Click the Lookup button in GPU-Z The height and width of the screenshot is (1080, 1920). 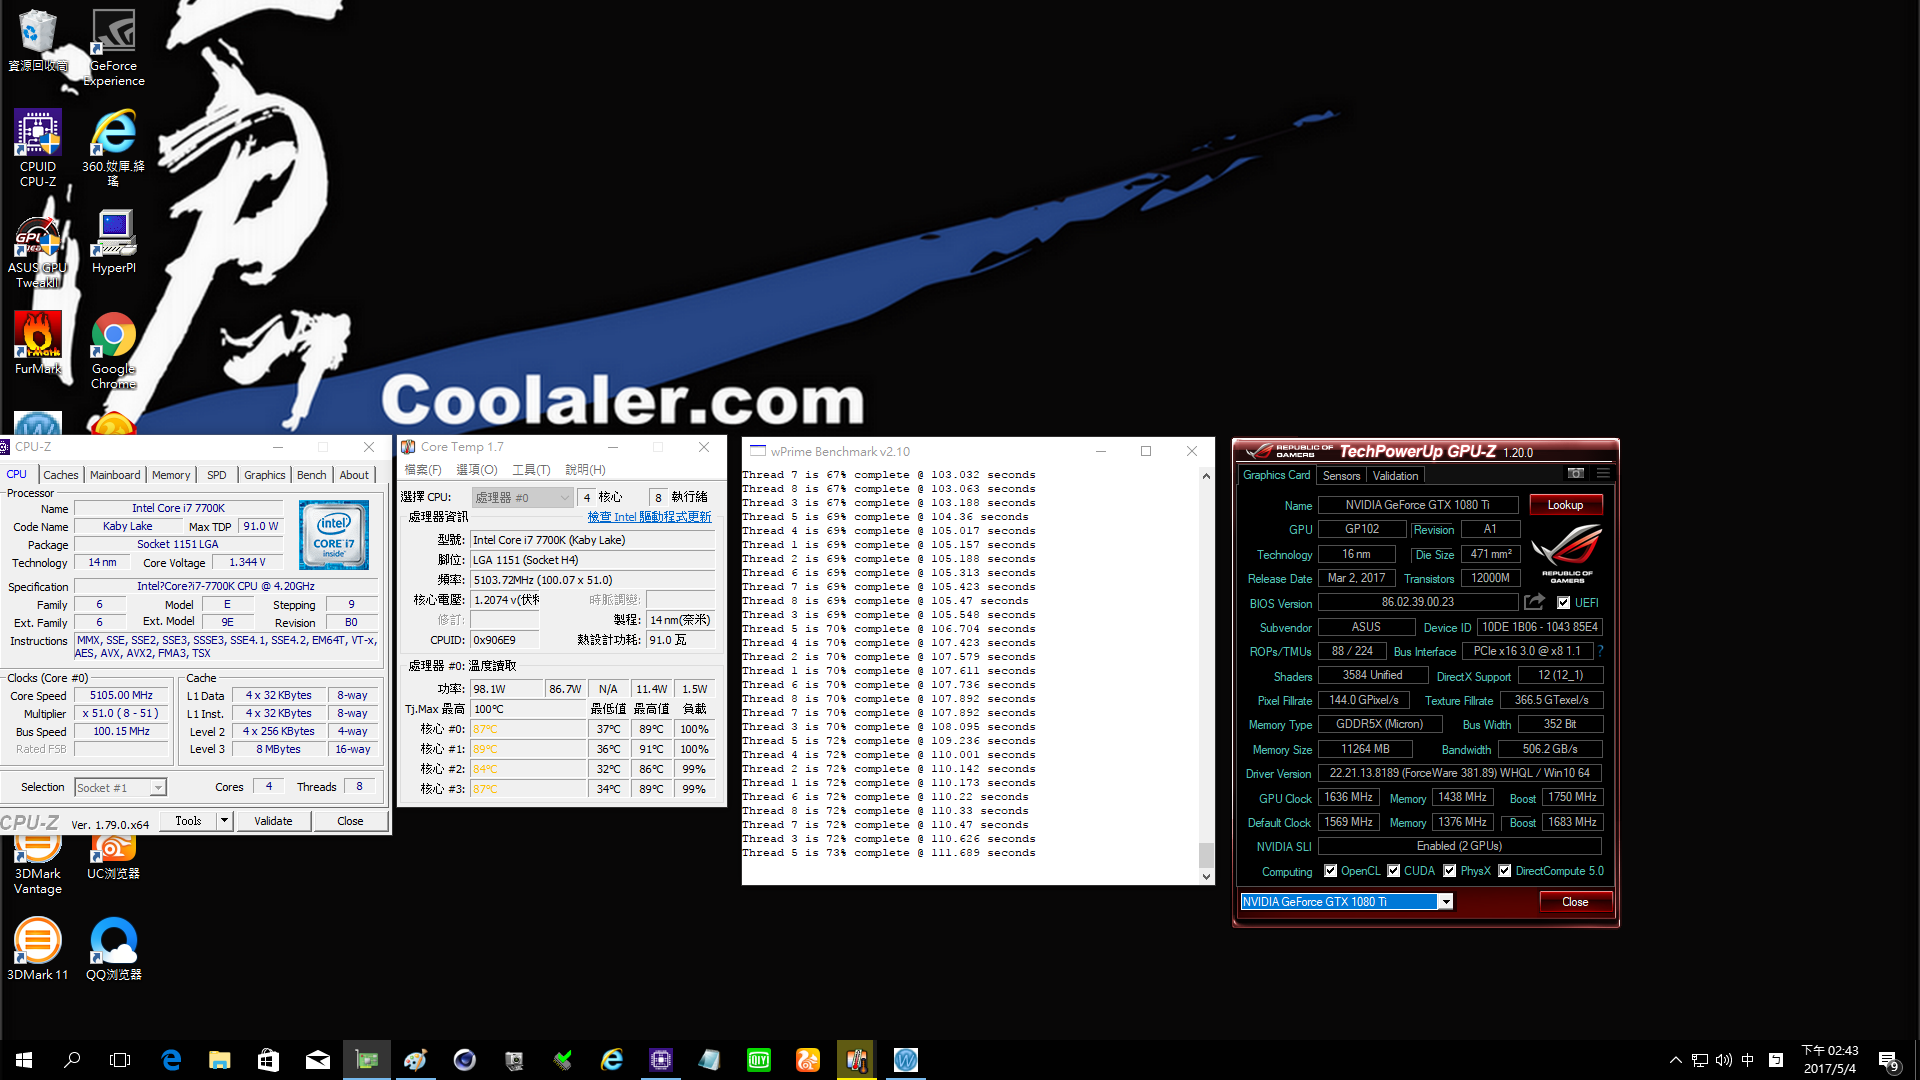[1565, 505]
